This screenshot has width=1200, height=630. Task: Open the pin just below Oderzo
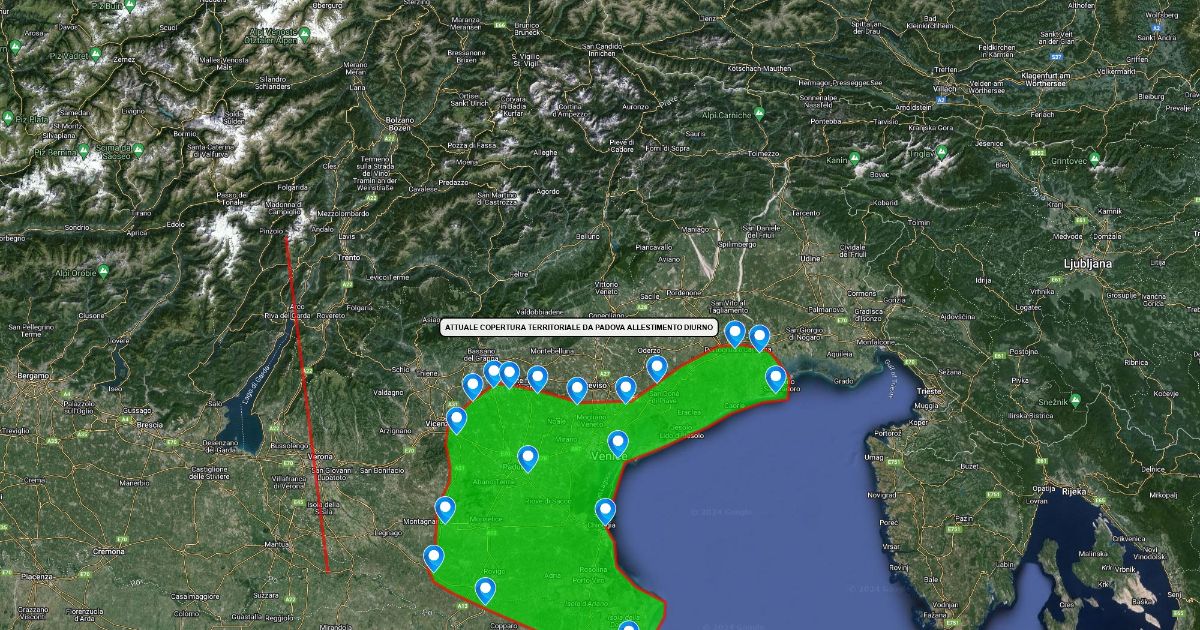tap(657, 368)
